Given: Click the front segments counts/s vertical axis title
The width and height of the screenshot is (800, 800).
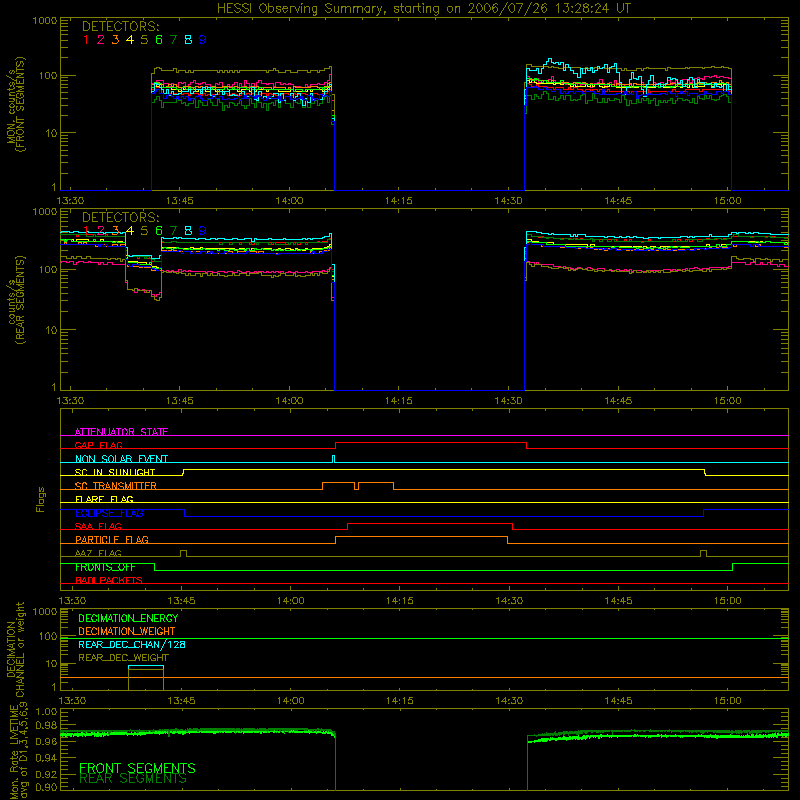Looking at the screenshot, I should point(15,105).
